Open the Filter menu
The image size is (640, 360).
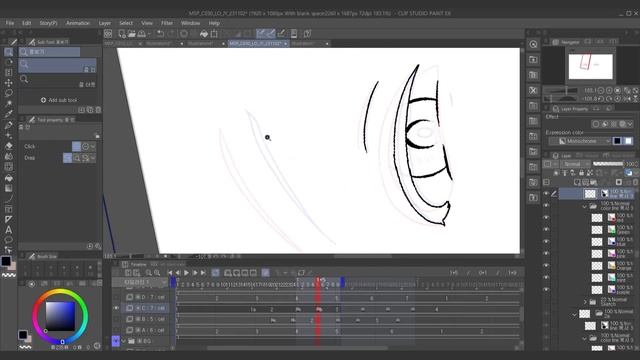point(167,23)
